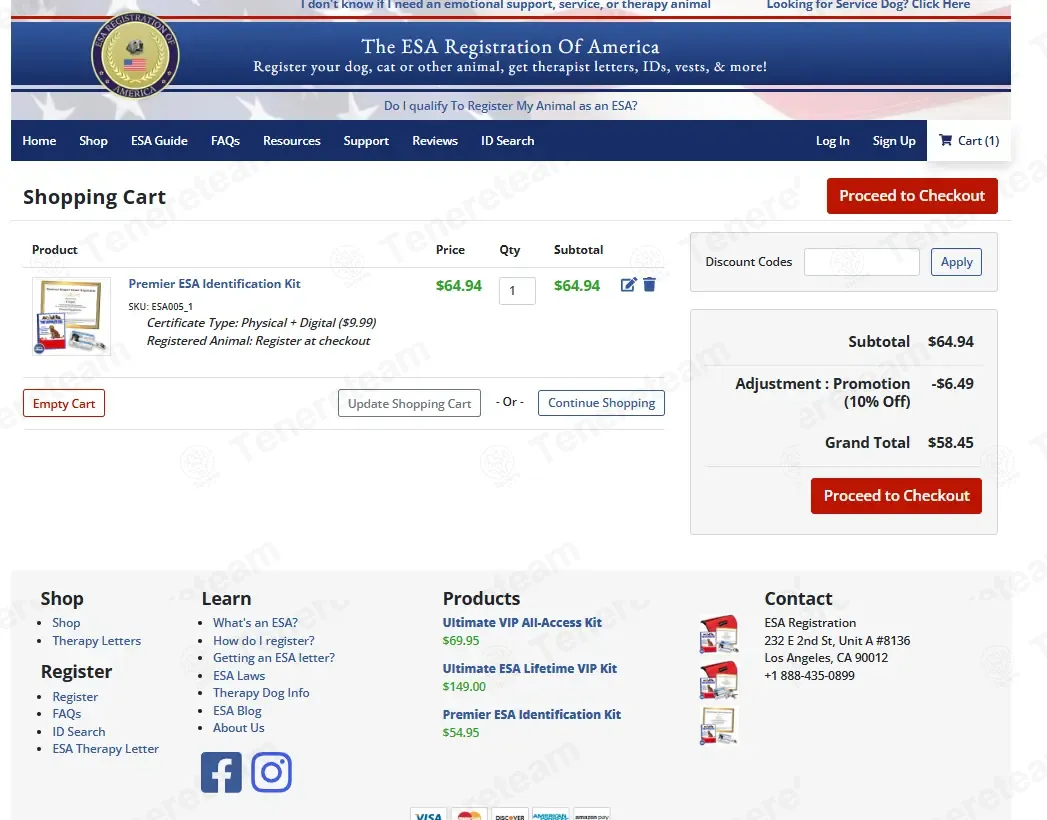Open Premier ESA Identification Kit product link in cart
This screenshot has height=820, width=1047.
pyautogui.click(x=214, y=284)
